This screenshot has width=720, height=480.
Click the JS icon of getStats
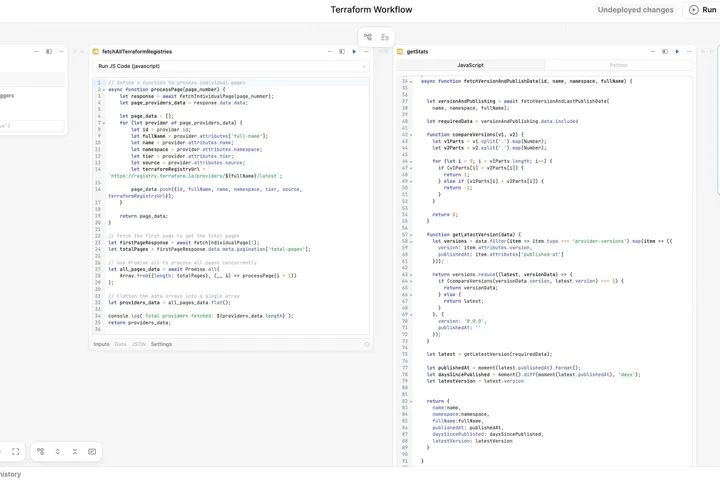click(400, 51)
